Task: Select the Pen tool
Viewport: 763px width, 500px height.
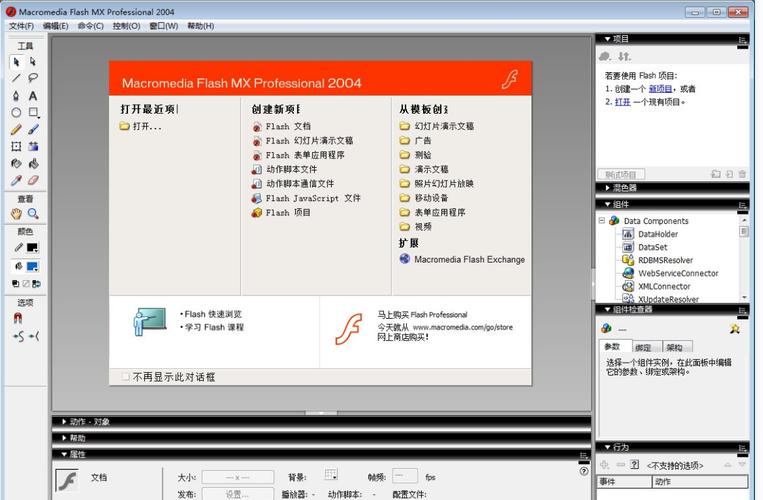Action: 17,95
